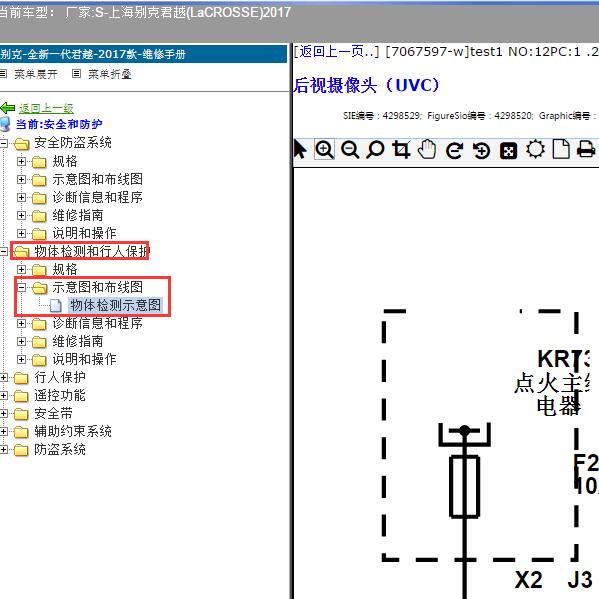Click the folder icon of 行人保护
The height and width of the screenshot is (599, 599).
pos(21,378)
